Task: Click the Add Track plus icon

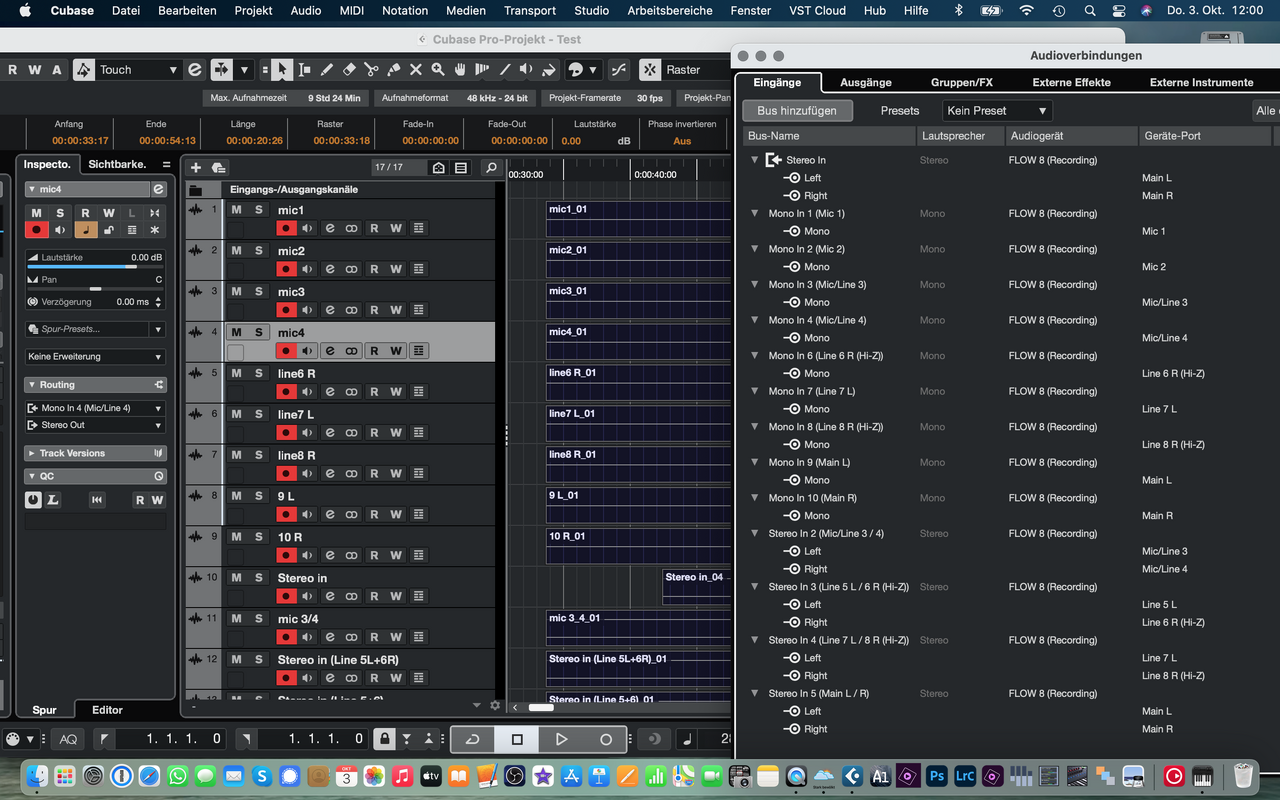Action: point(196,168)
